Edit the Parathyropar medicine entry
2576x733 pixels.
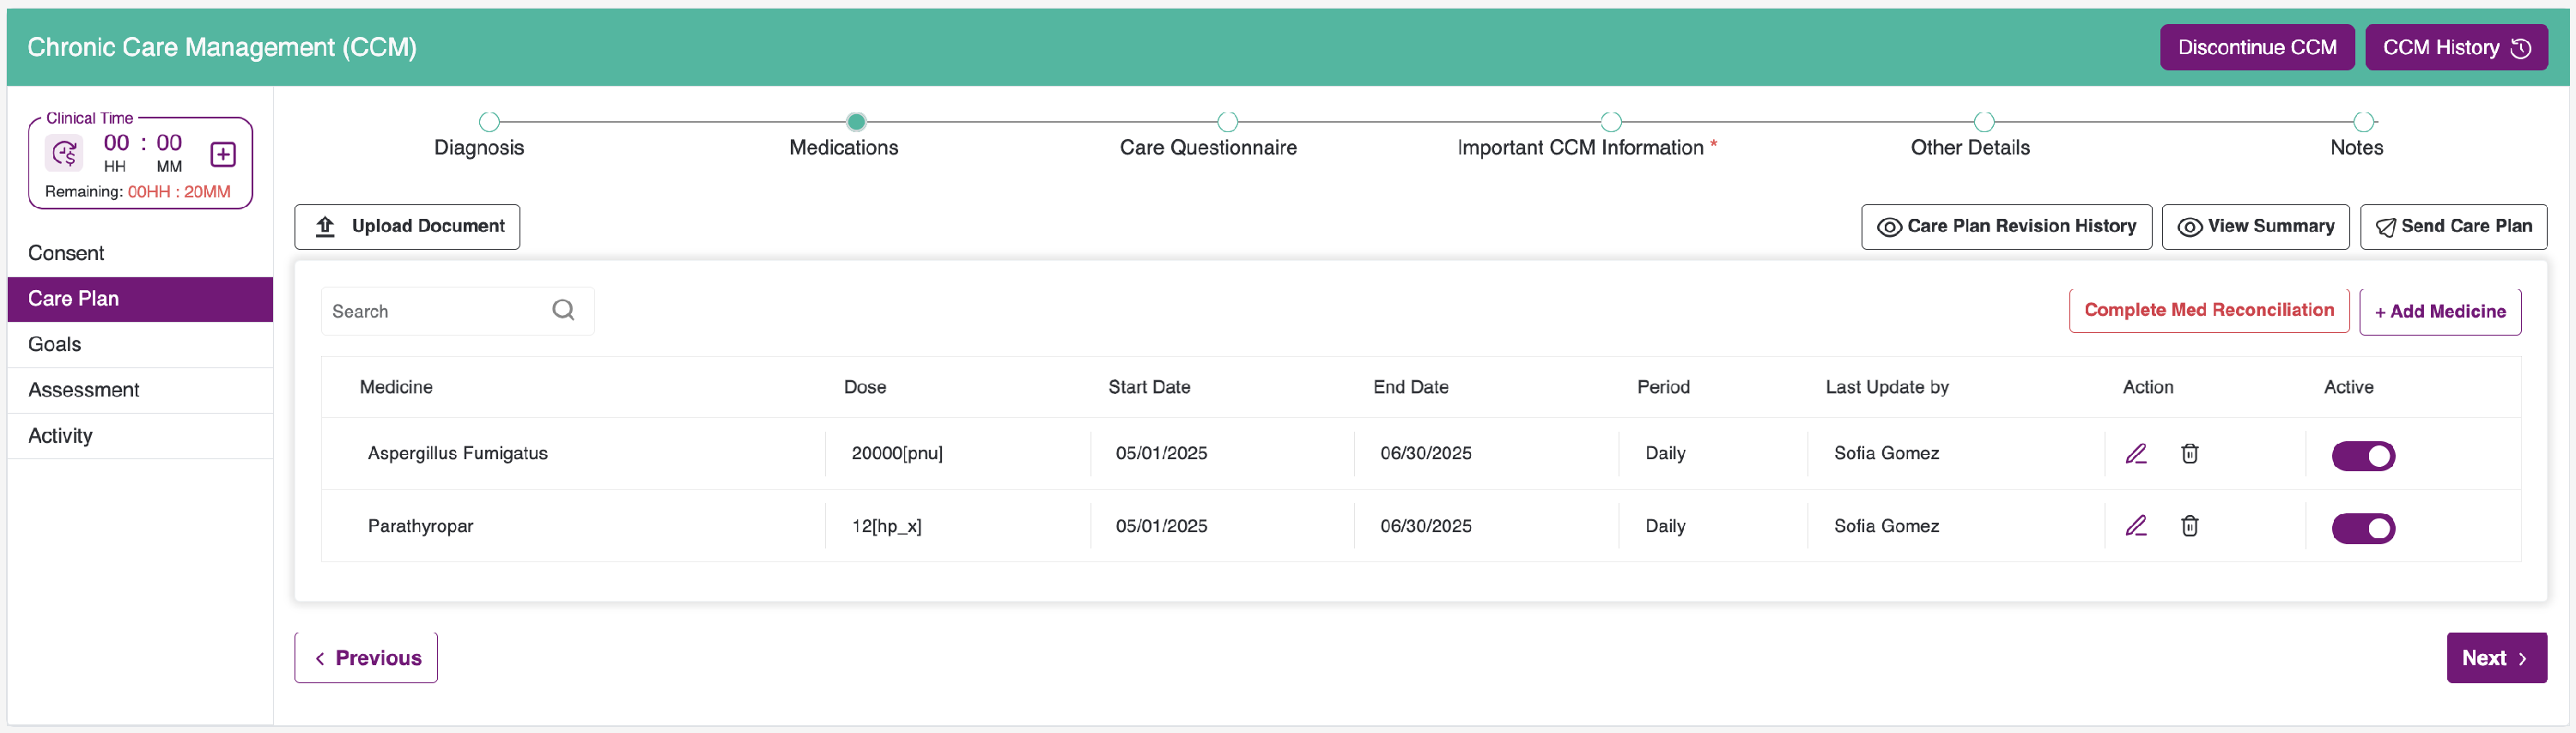coord(2136,526)
